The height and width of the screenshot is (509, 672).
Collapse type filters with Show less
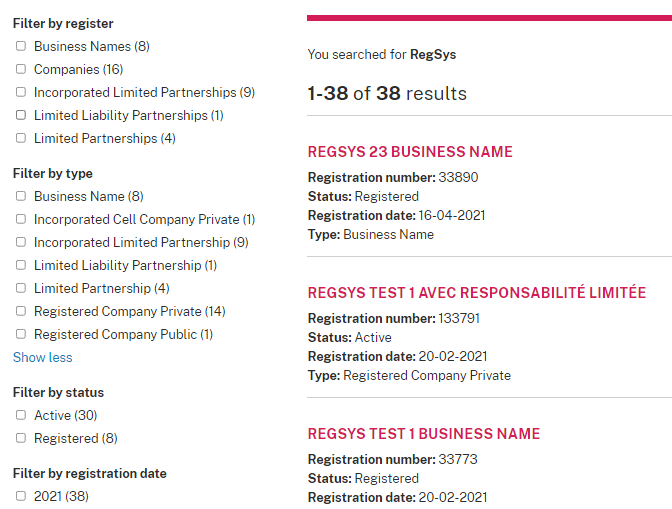42,357
